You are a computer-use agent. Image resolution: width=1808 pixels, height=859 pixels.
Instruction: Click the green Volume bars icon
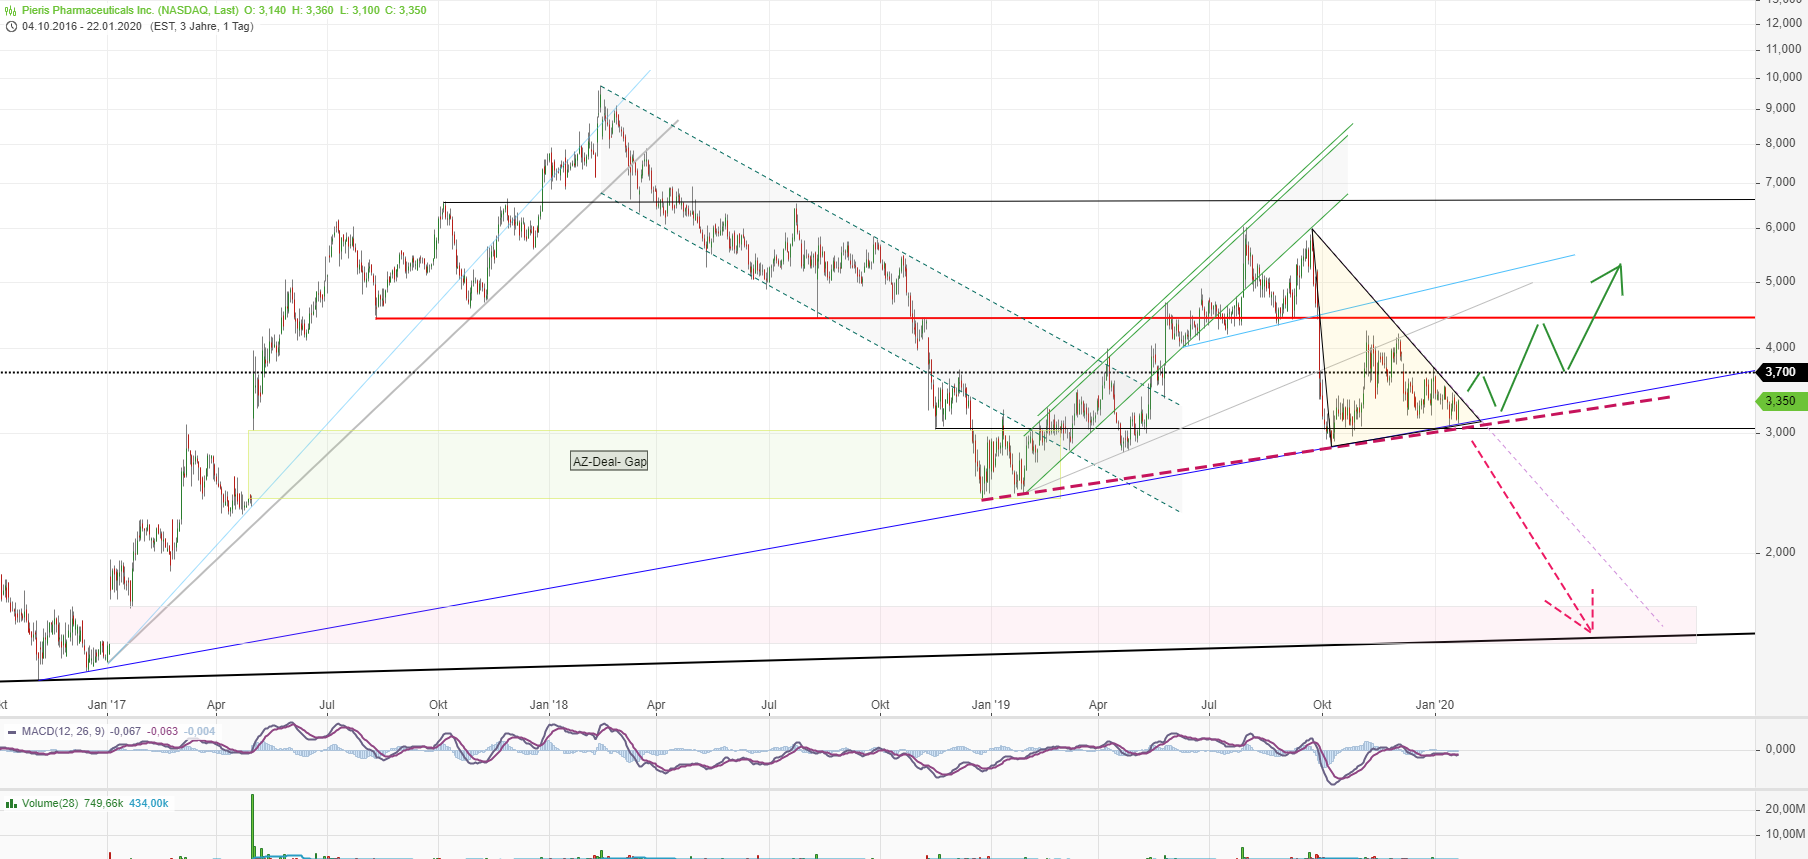[x=11, y=804]
